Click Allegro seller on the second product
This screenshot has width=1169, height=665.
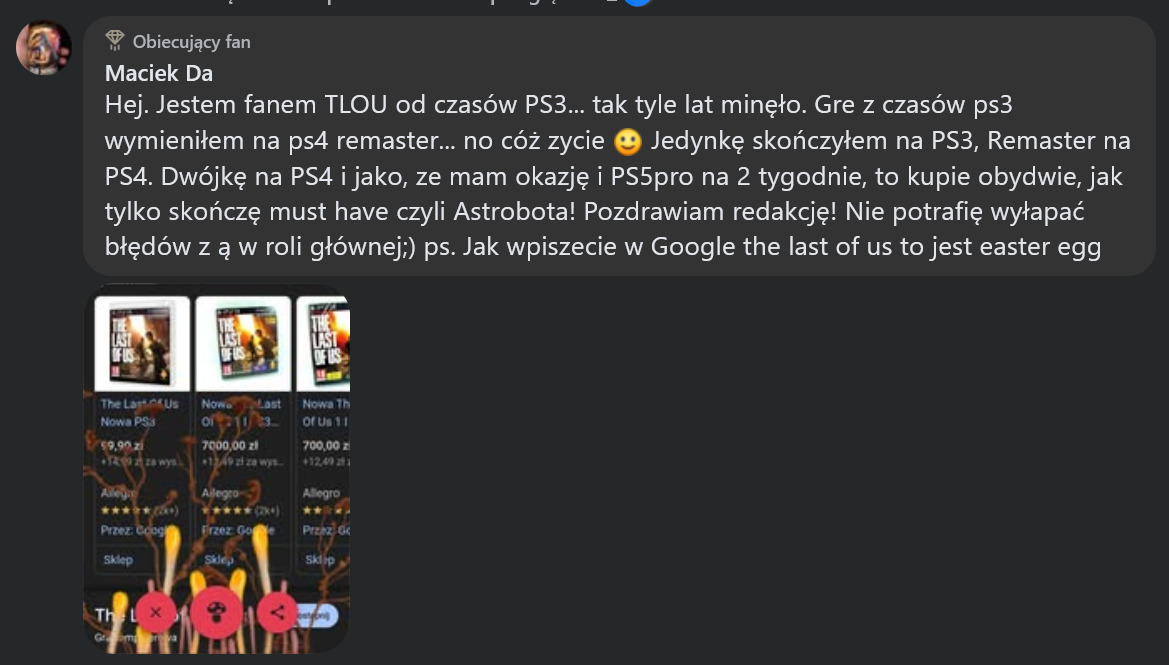220,493
